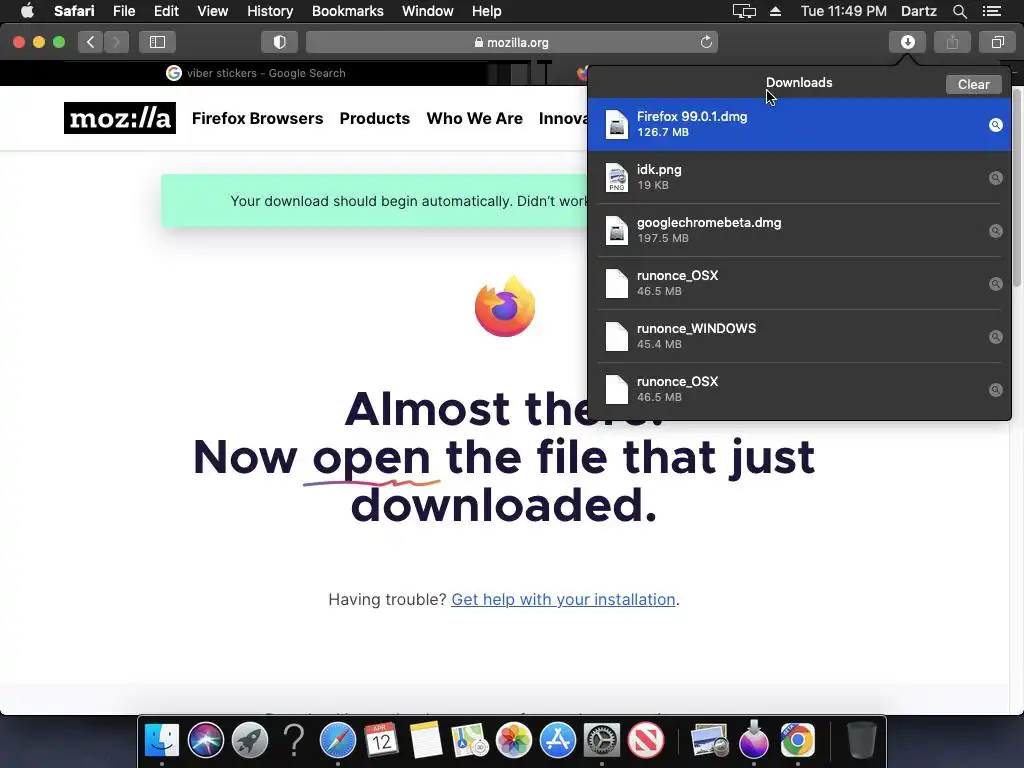1024x768 pixels.
Task: Open the History menu
Action: tap(270, 11)
